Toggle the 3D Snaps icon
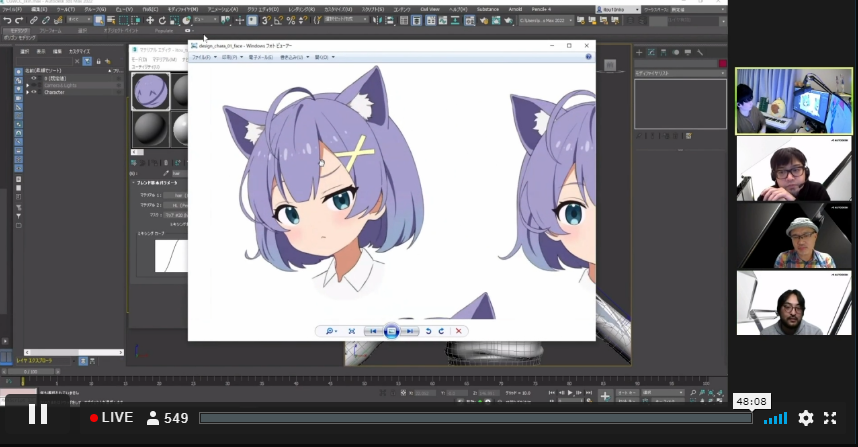The height and width of the screenshot is (447, 858). point(266,20)
